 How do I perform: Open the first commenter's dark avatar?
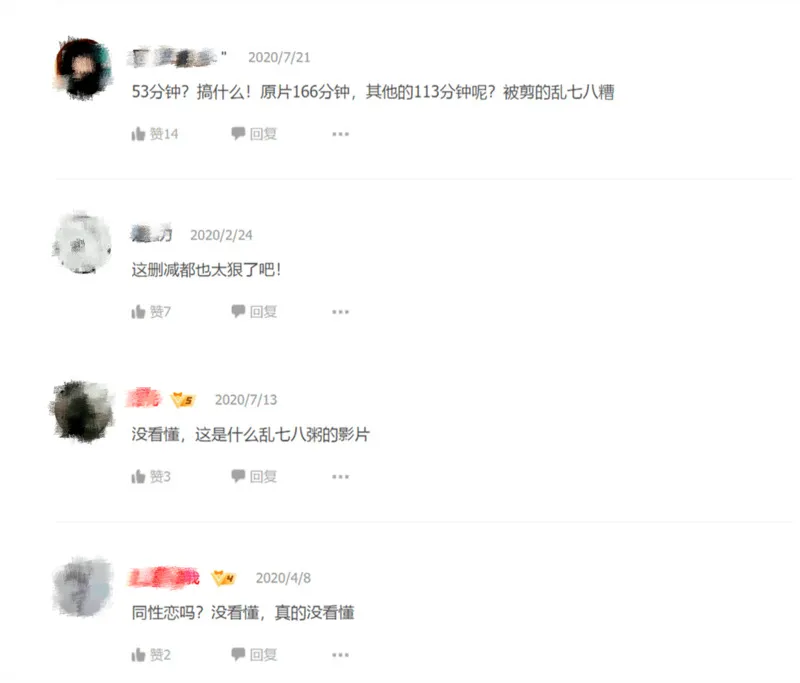point(83,68)
